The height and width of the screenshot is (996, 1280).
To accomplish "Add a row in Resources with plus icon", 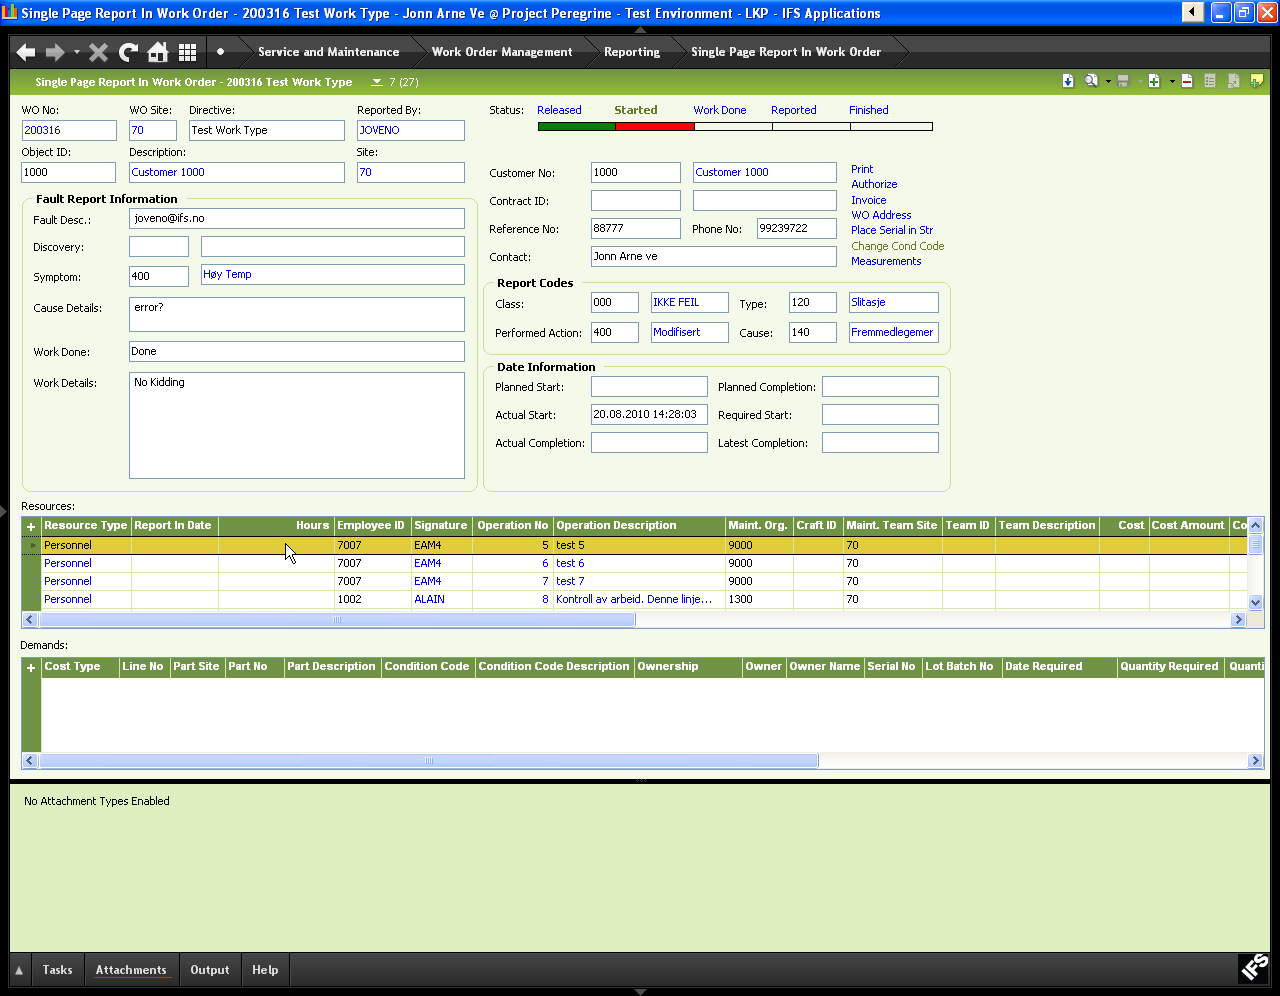I will (x=31, y=526).
